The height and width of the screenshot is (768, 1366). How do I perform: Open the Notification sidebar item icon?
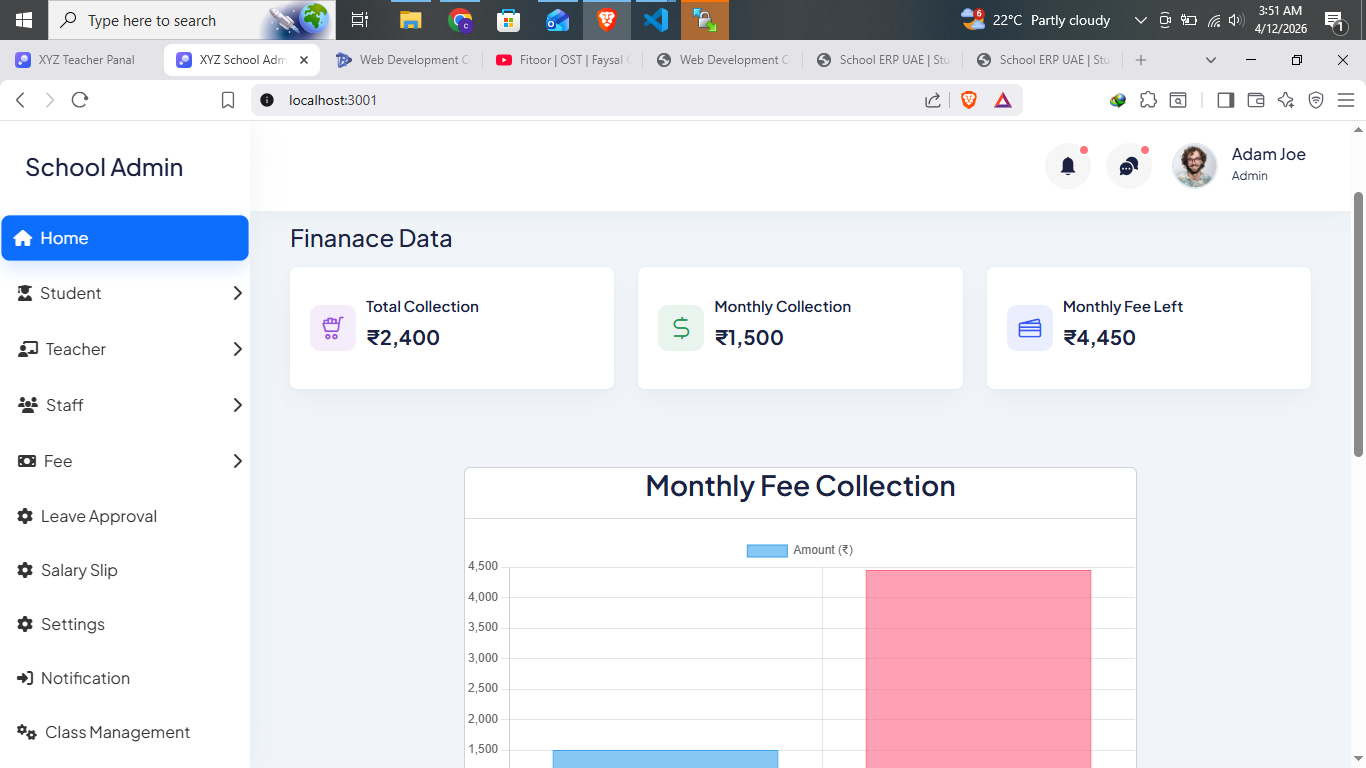click(x=25, y=678)
